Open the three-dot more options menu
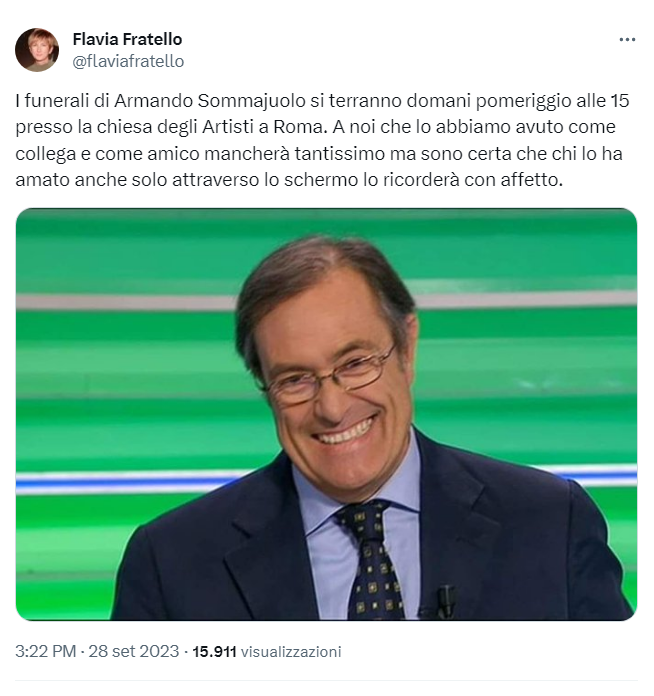 pyautogui.click(x=627, y=40)
